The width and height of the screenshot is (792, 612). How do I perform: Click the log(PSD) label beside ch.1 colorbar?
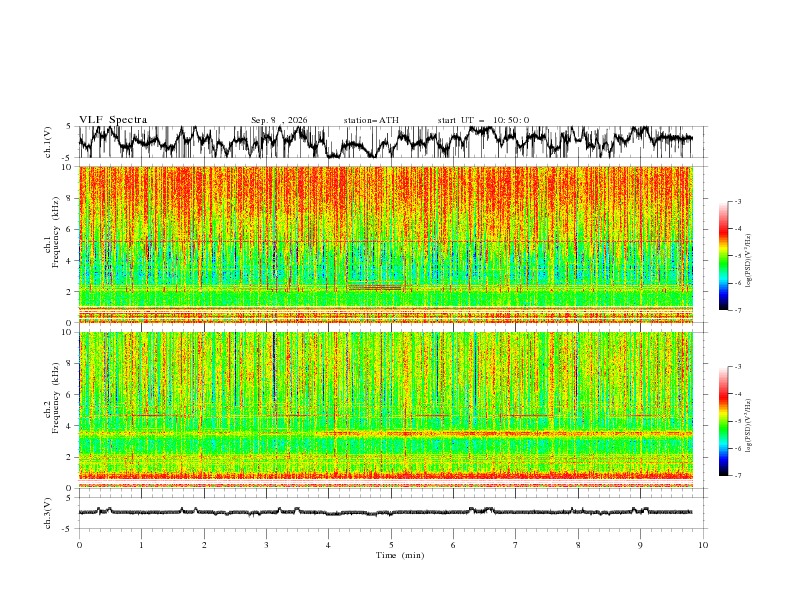(749, 261)
